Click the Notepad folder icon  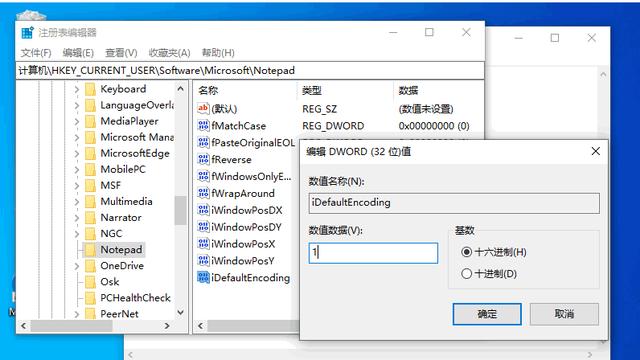point(90,249)
